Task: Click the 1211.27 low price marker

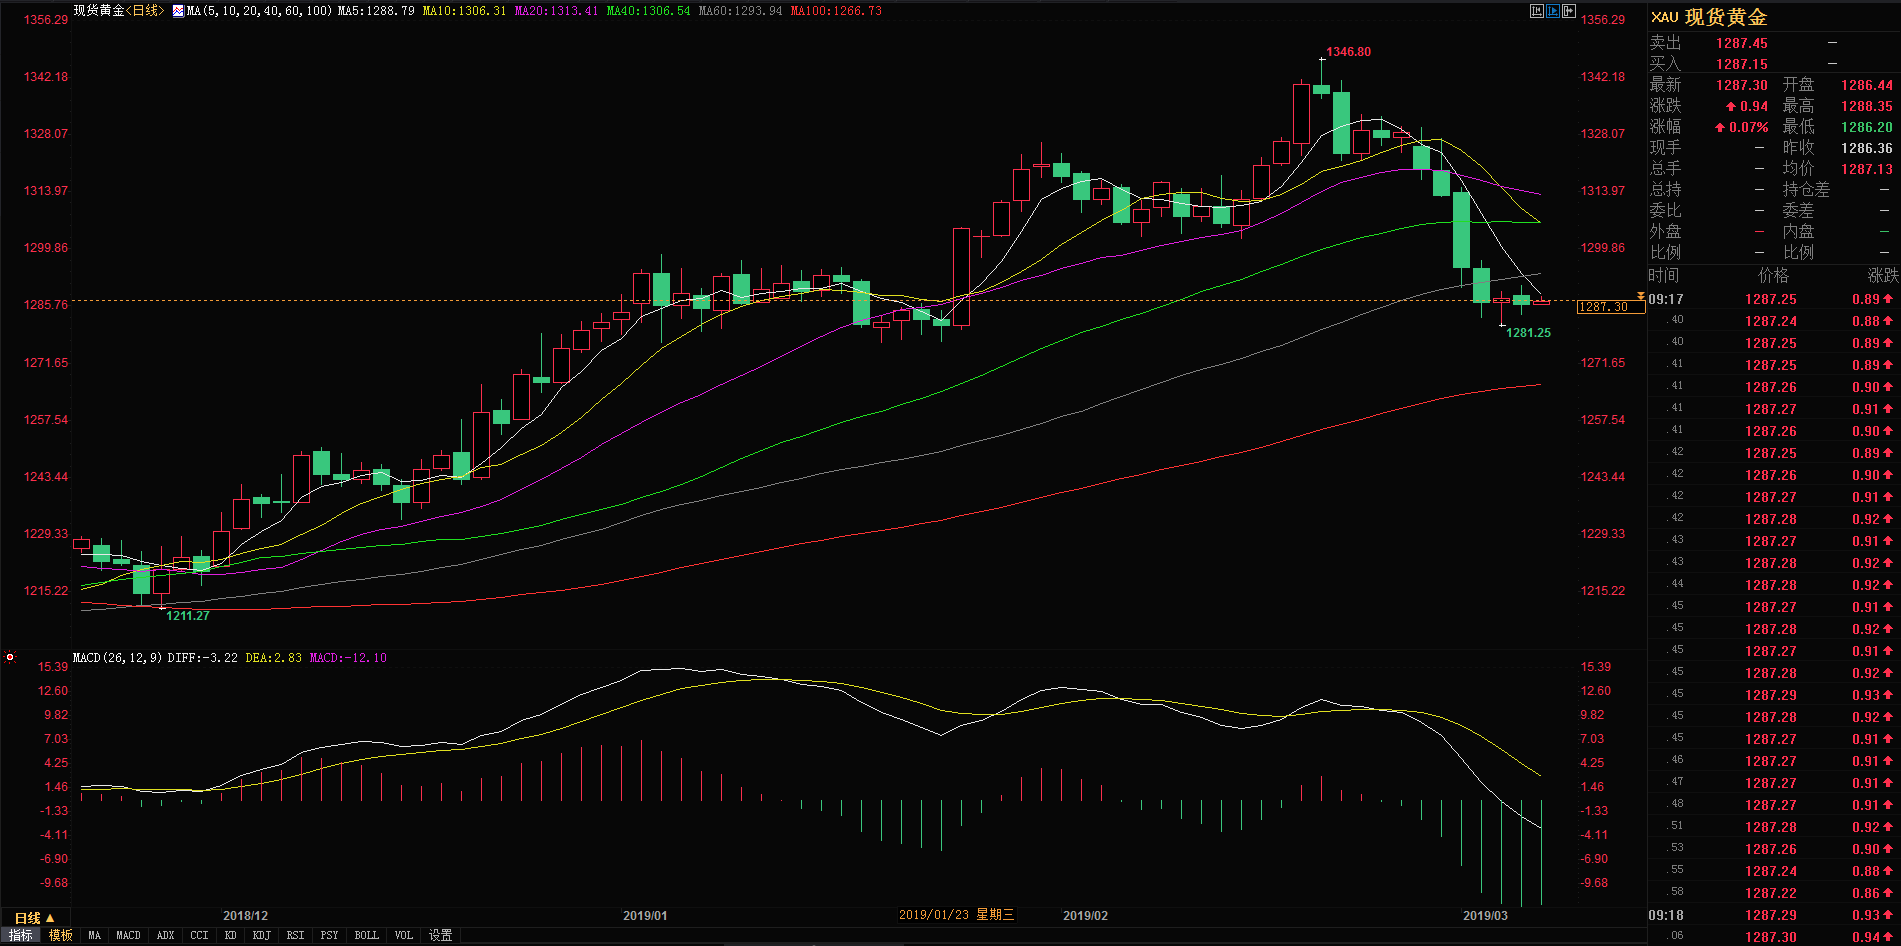Action: click(188, 616)
